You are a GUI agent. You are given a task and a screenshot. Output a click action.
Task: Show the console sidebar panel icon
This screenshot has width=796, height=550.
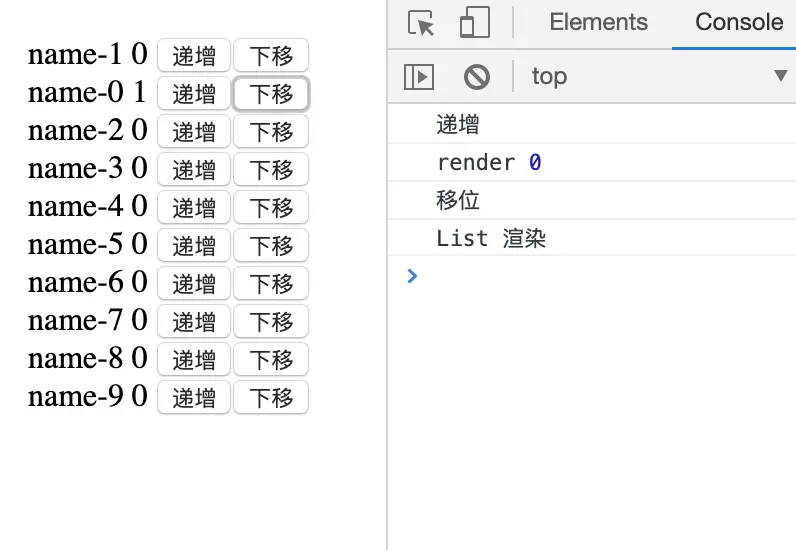click(x=419, y=77)
